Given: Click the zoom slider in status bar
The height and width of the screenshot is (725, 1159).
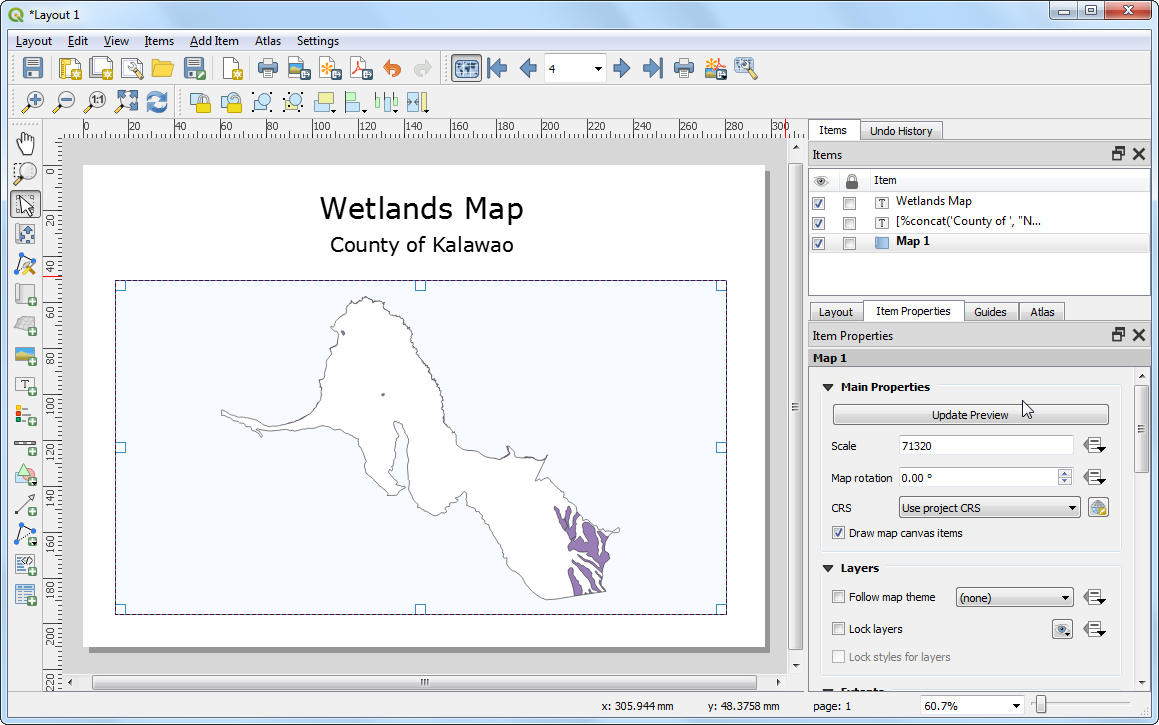Looking at the screenshot, I should click(1041, 706).
